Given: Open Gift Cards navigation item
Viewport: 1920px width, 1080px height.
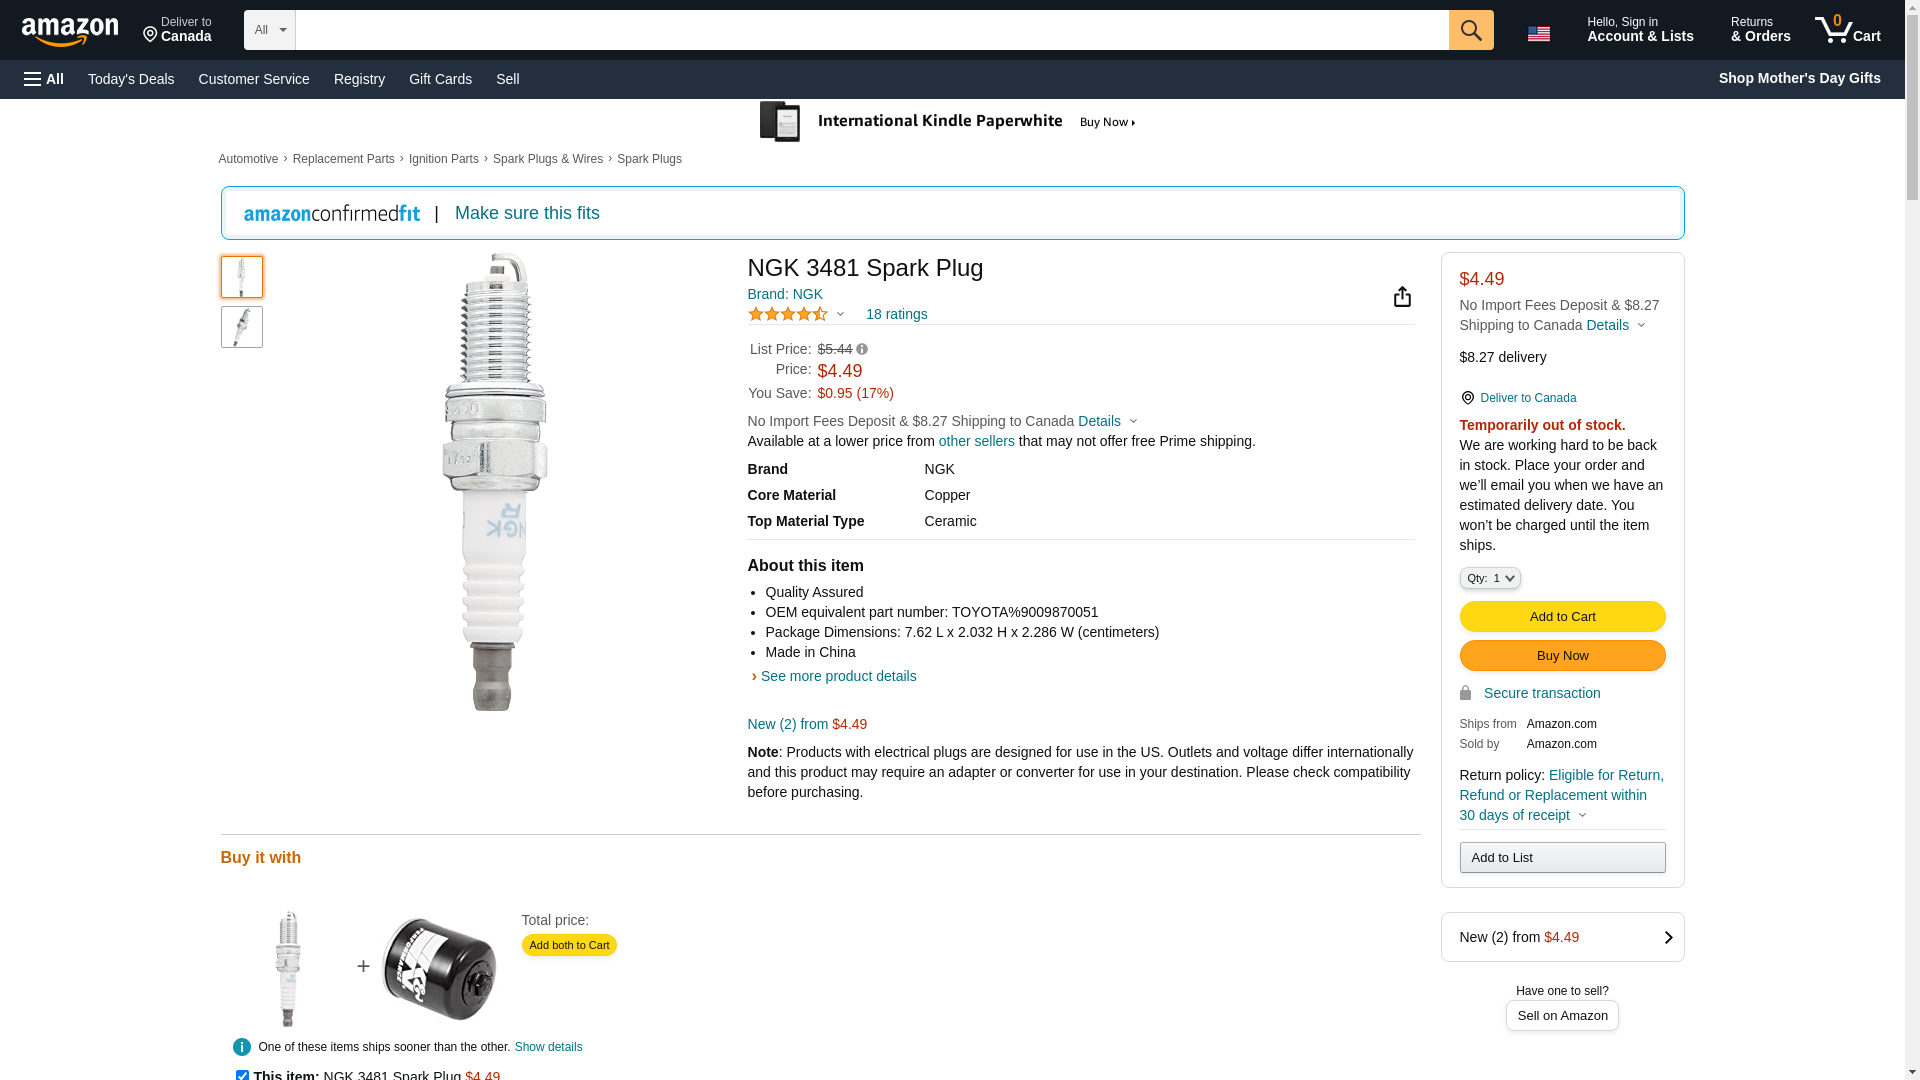Looking at the screenshot, I should tap(440, 79).
